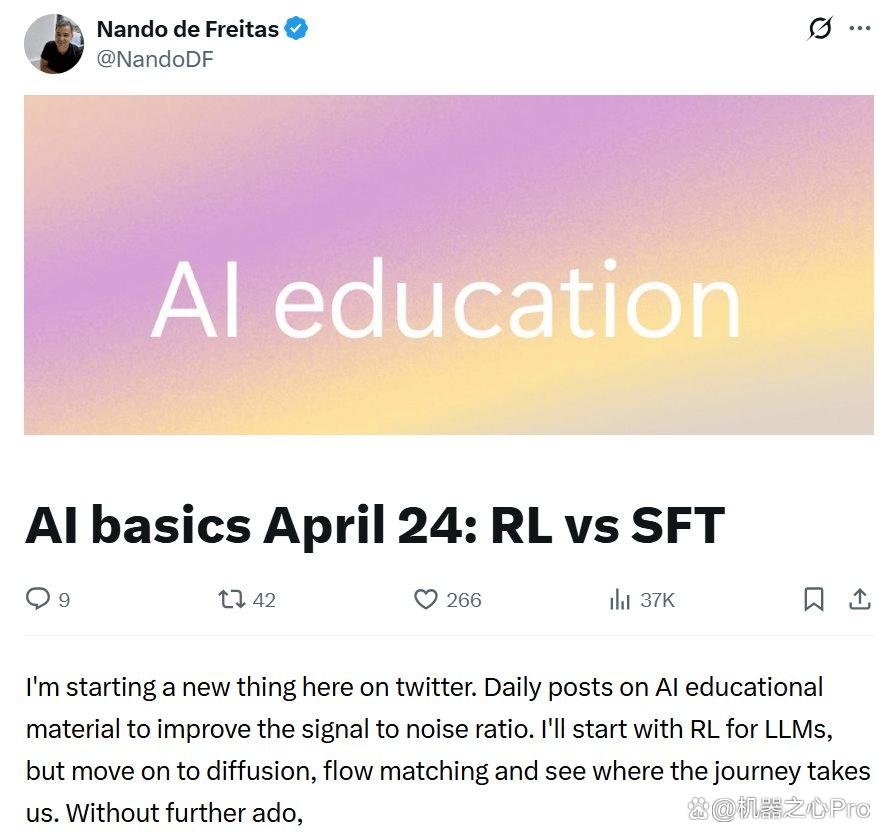
Task: Open the @NandoDF handle link
Action: (155, 59)
